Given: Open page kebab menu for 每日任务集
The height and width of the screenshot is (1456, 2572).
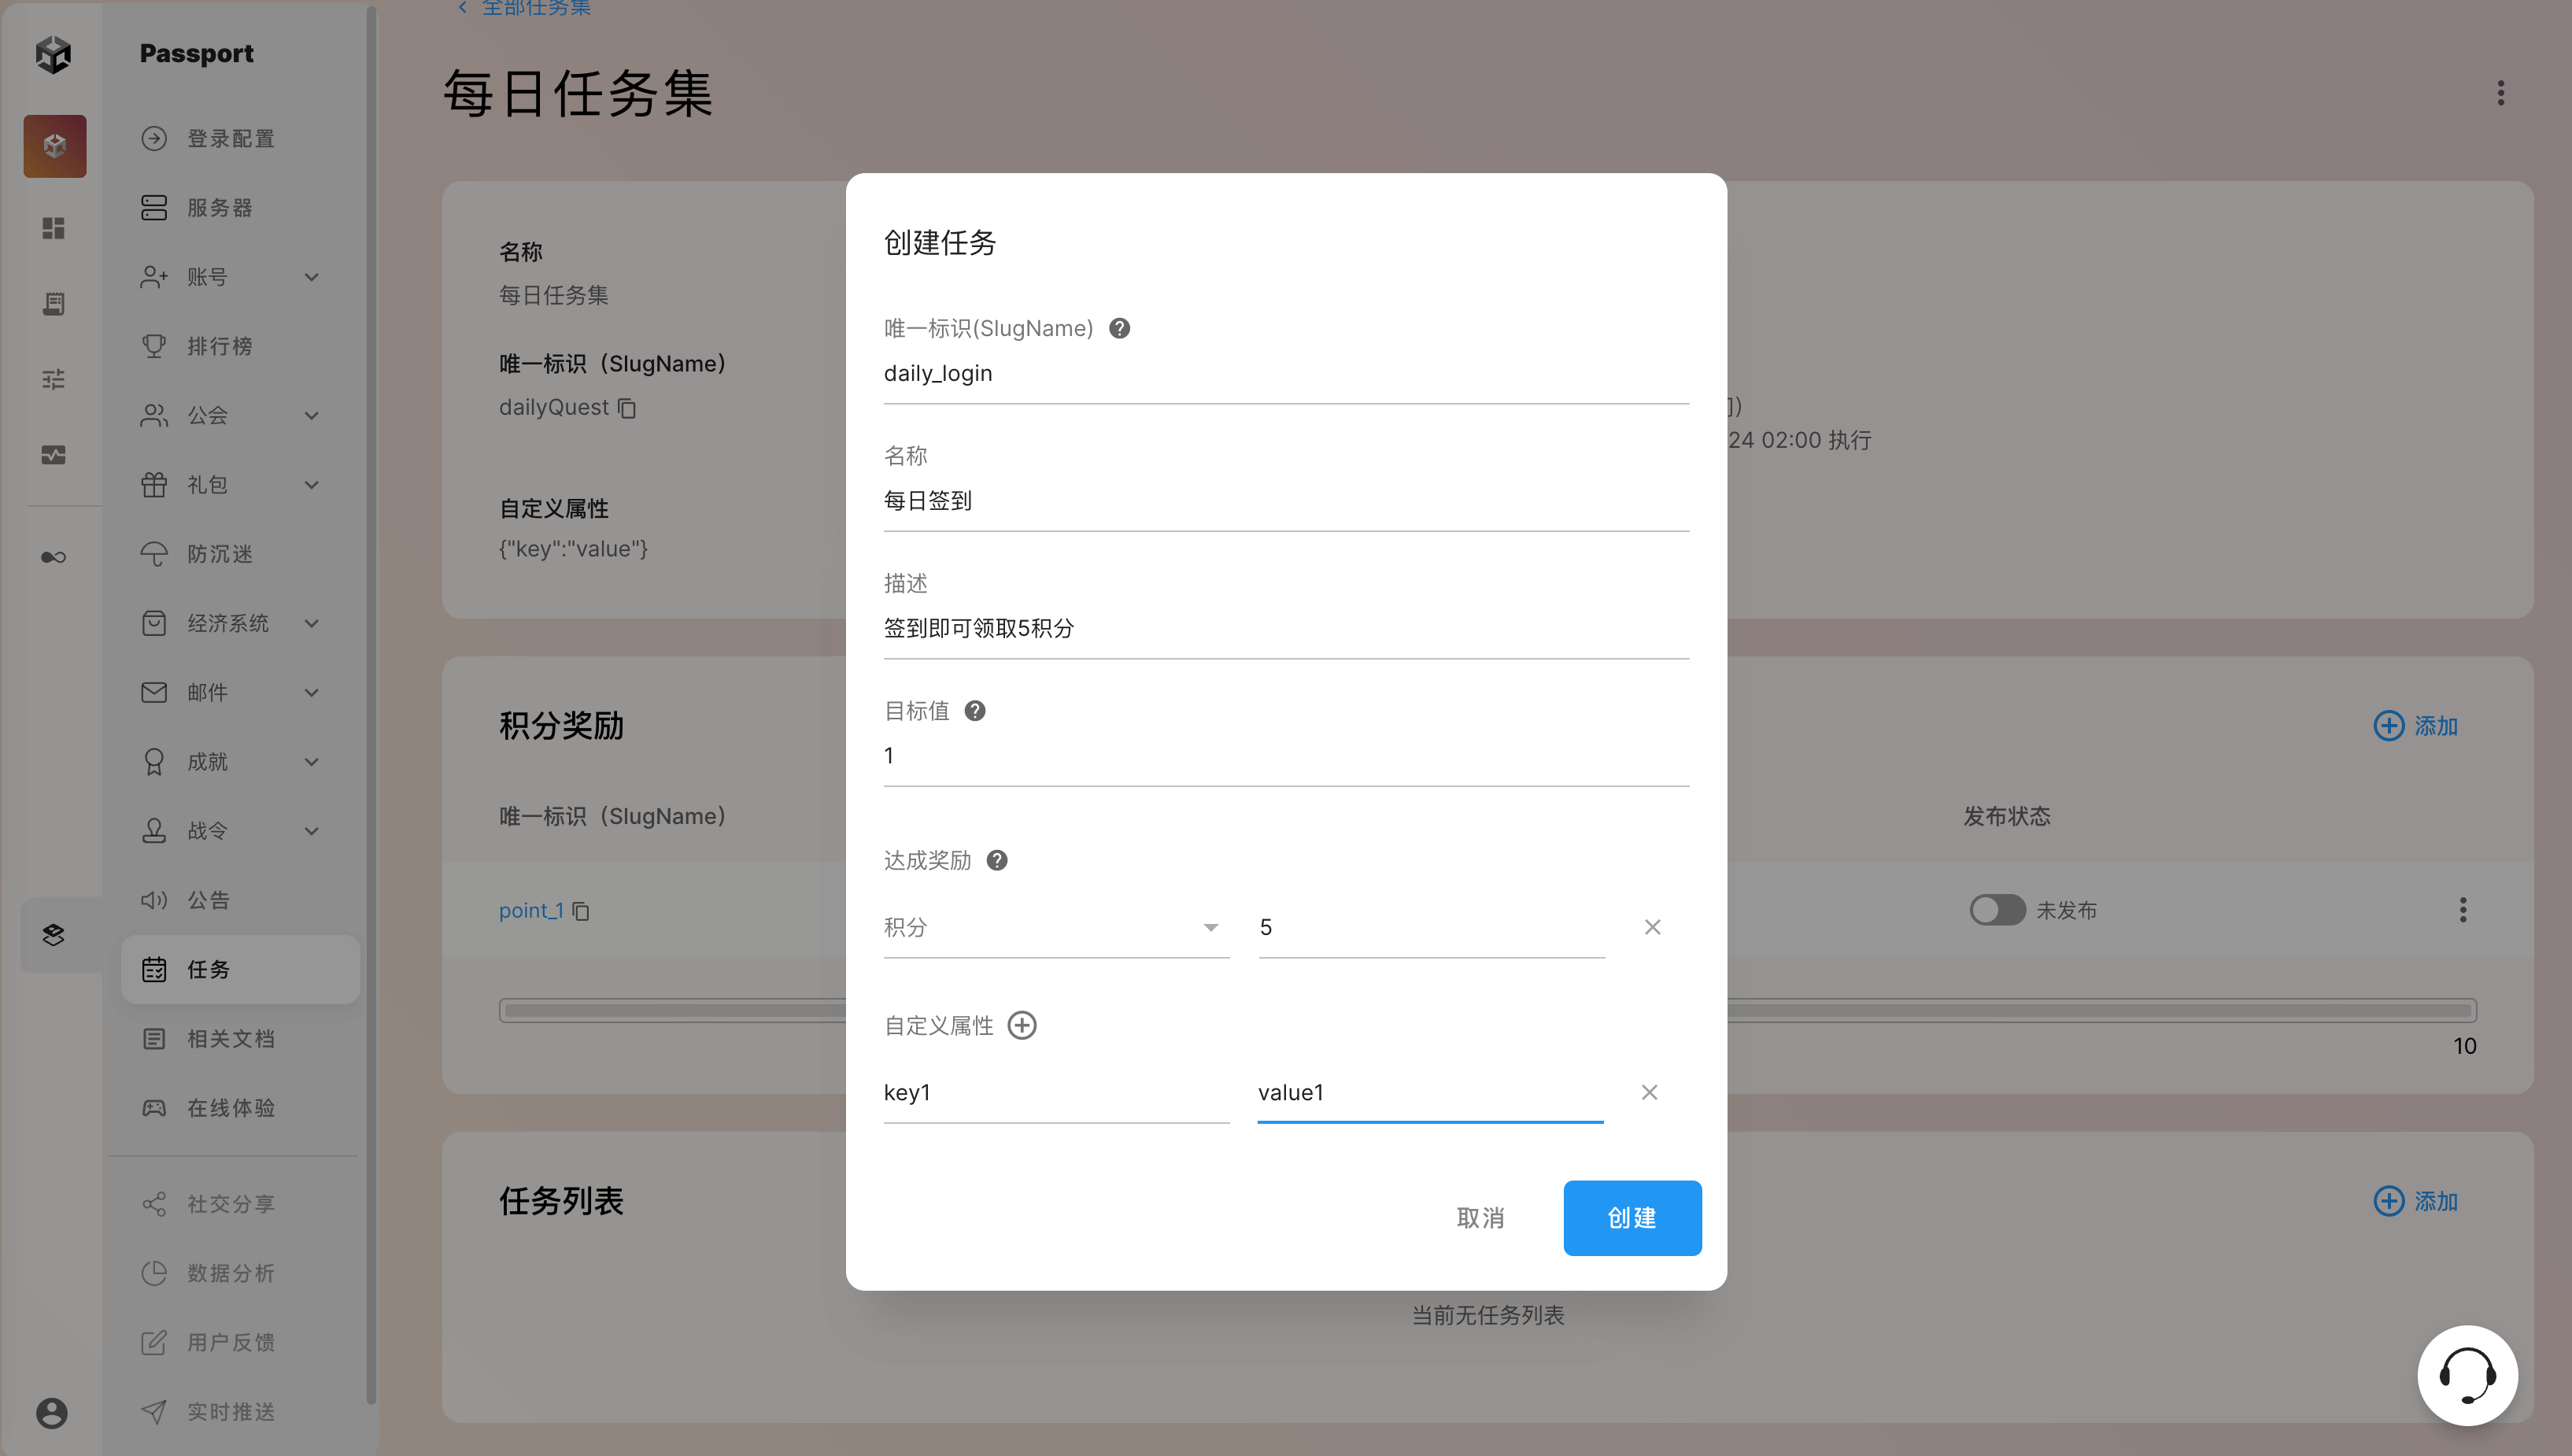Looking at the screenshot, I should 2500,93.
